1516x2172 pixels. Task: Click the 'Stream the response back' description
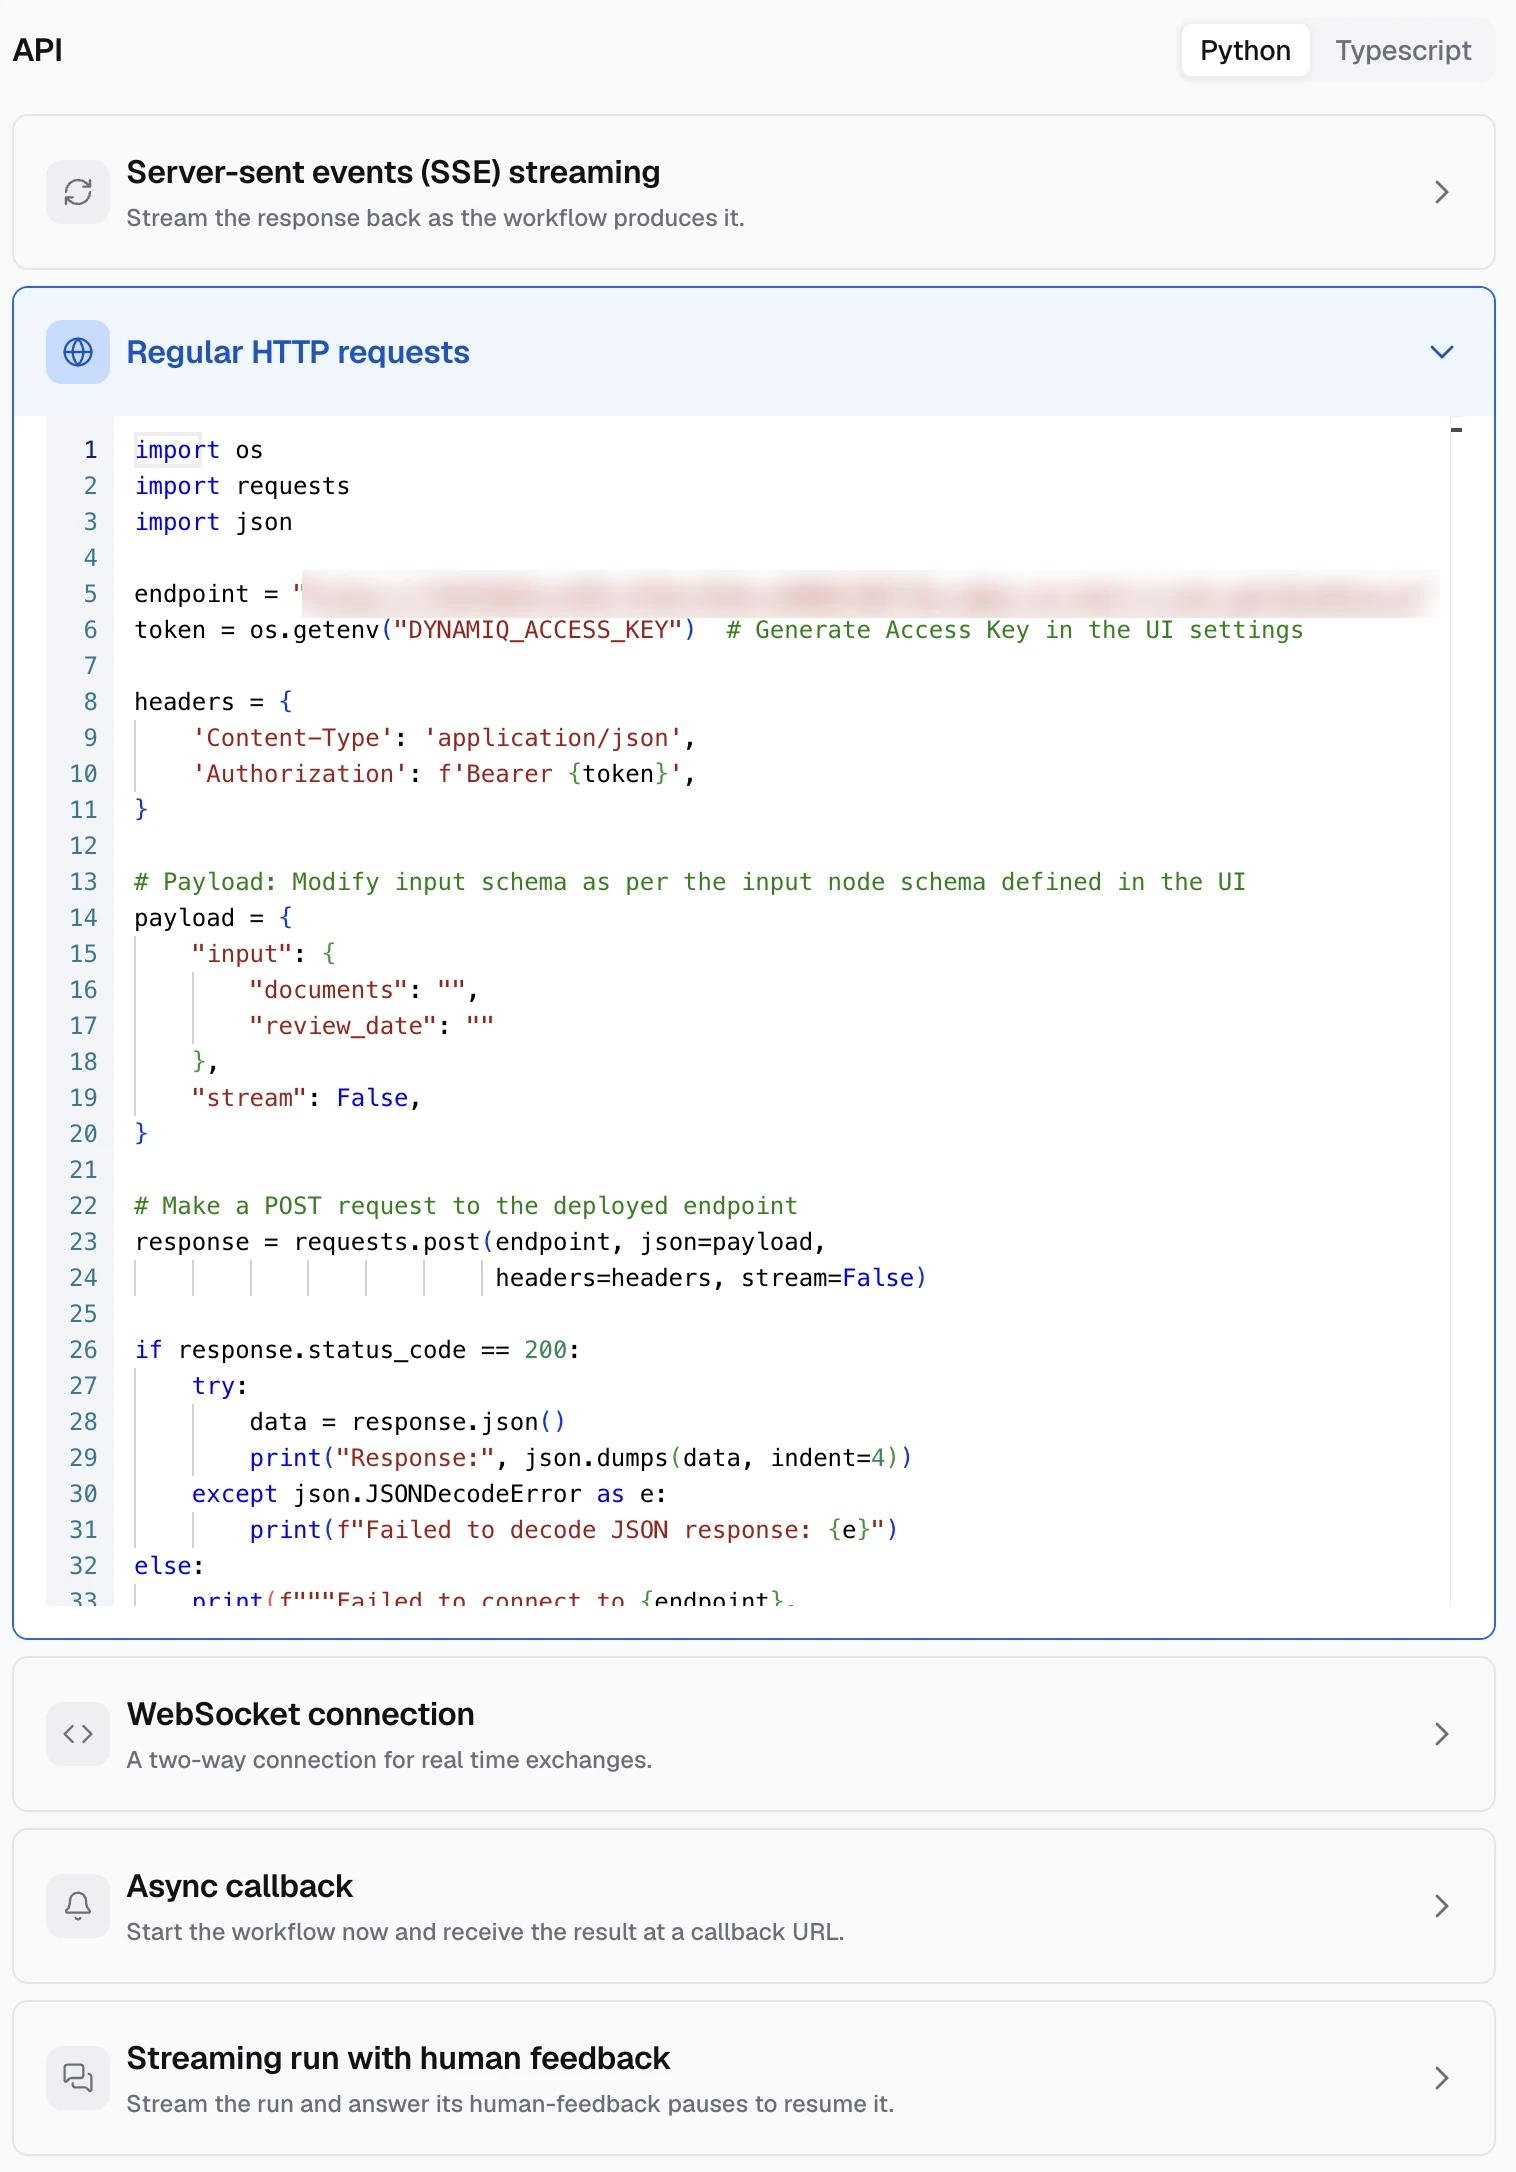pos(435,218)
